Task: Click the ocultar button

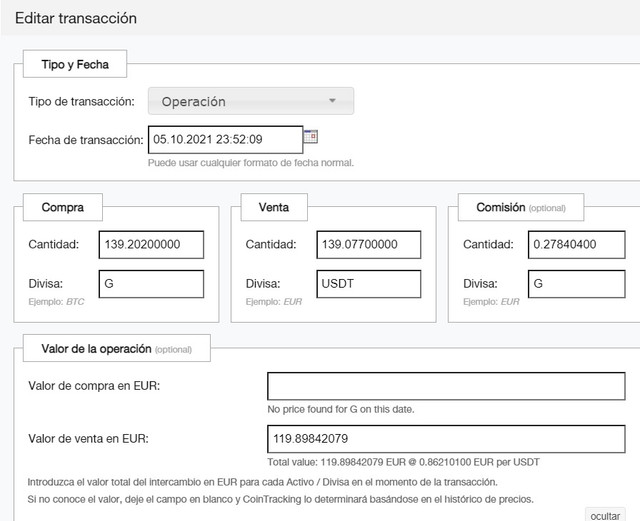Action: tap(605, 515)
